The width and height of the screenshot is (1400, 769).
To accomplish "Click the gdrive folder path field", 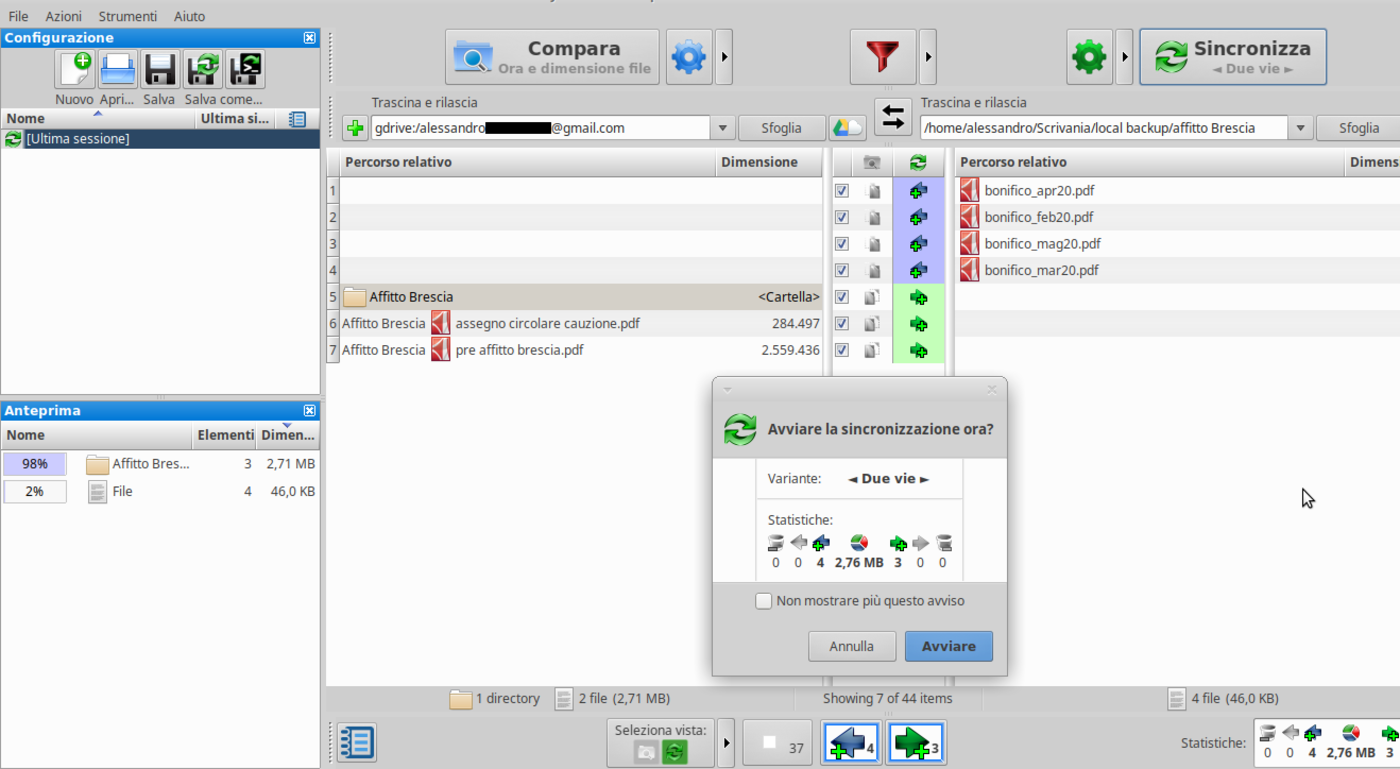I will [541, 128].
